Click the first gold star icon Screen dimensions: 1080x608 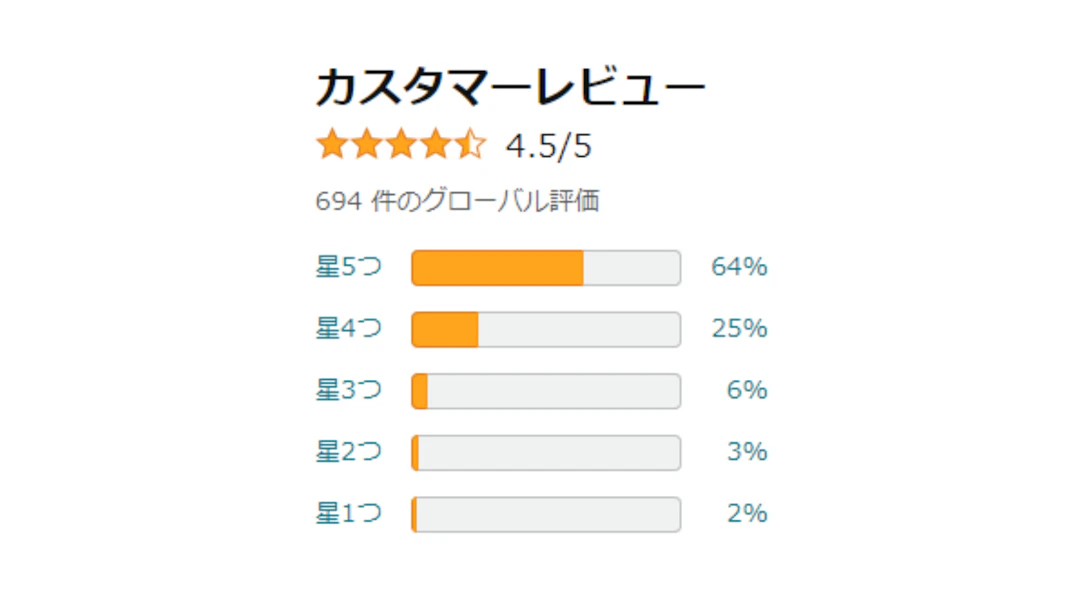pyautogui.click(x=331, y=144)
